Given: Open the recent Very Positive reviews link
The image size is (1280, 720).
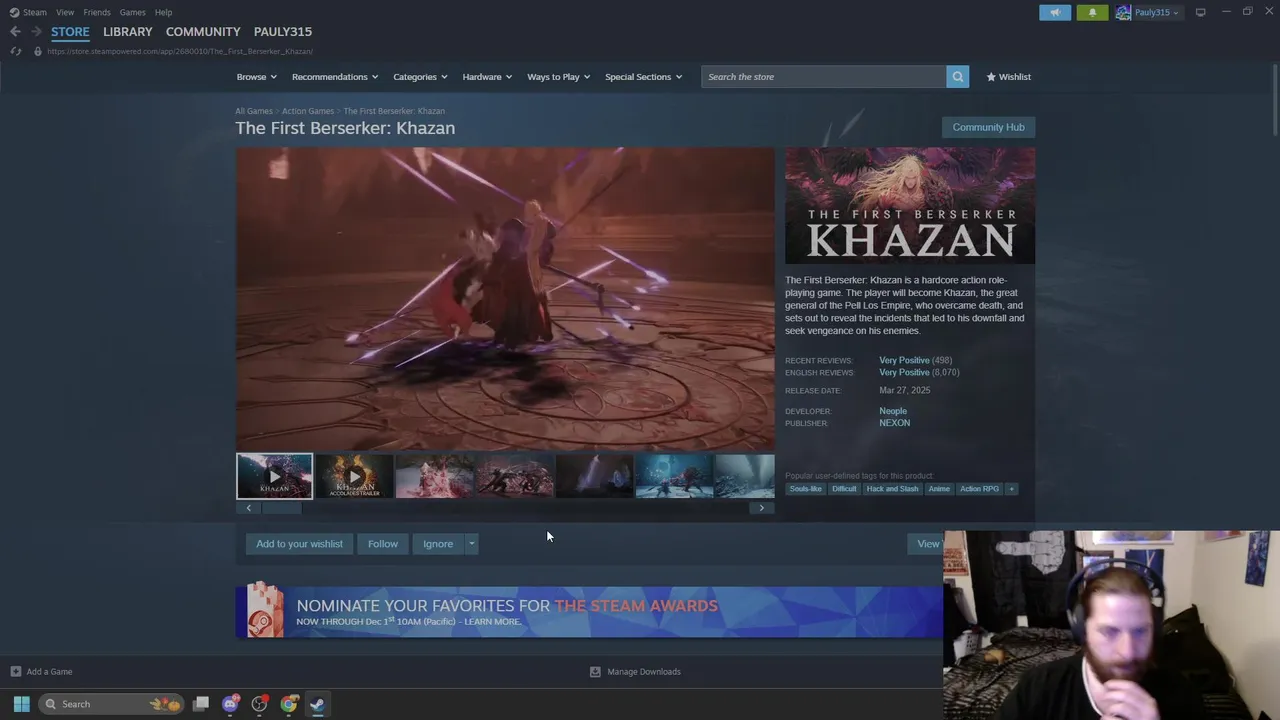Looking at the screenshot, I should 904,360.
